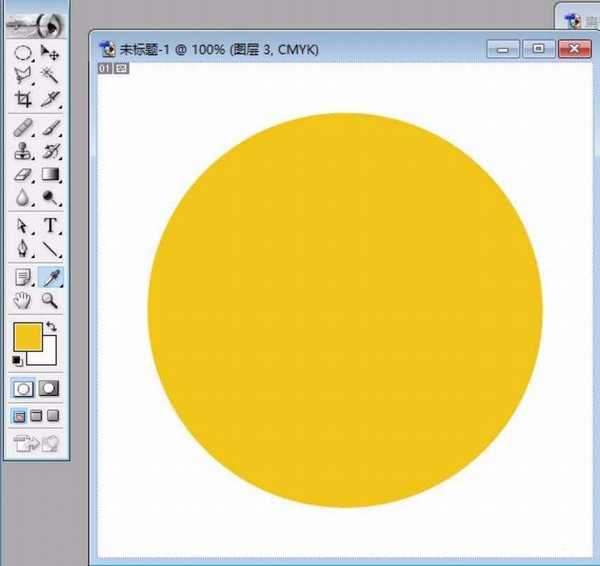This screenshot has width=600, height=566.
Task: Select the Crop tool
Action: point(22,99)
